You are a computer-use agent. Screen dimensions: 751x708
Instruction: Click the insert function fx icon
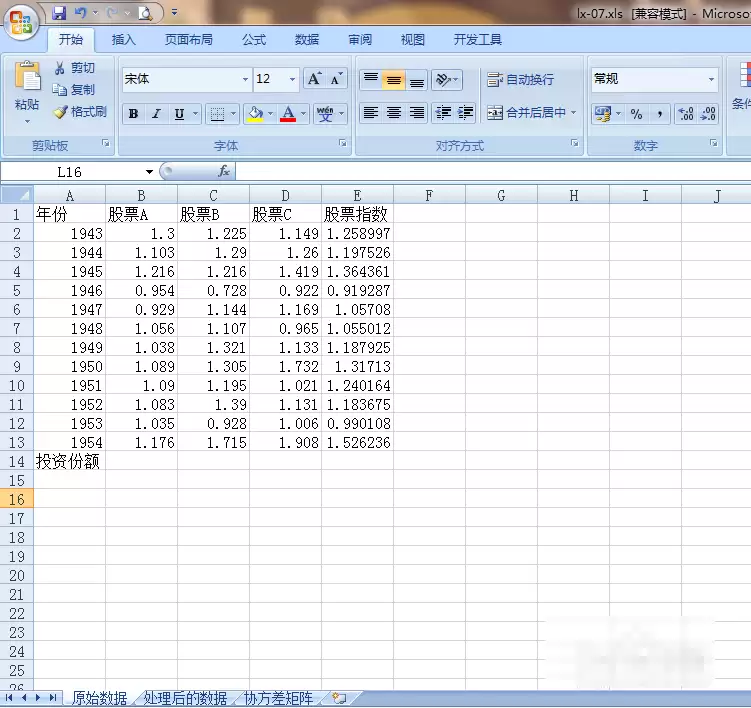click(224, 171)
